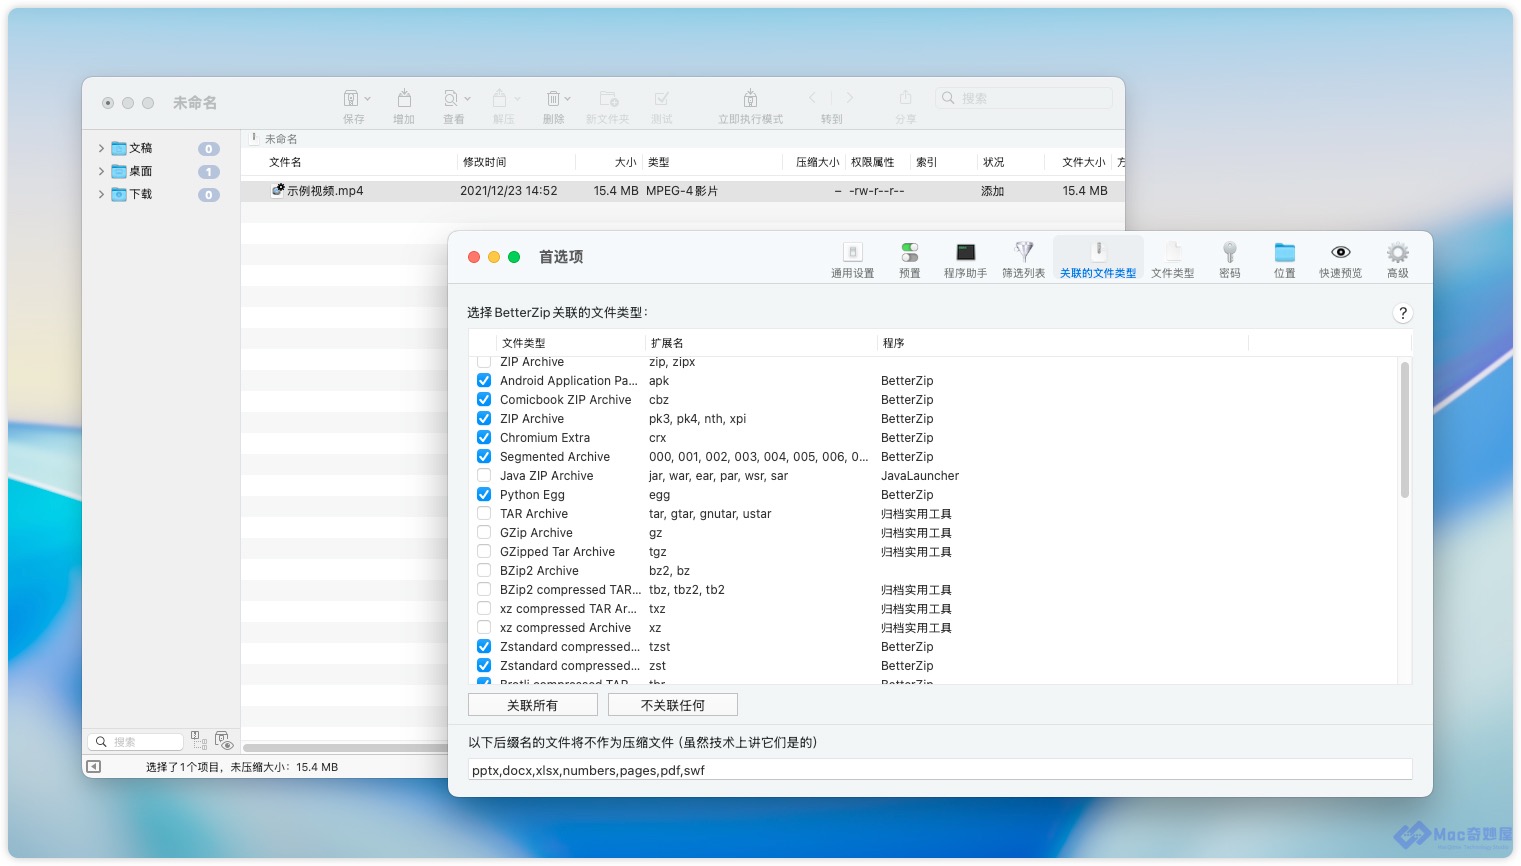This screenshot has width=1521, height=866.
Task: Click back arrow of 转到 in toolbar
Action: pos(813,98)
